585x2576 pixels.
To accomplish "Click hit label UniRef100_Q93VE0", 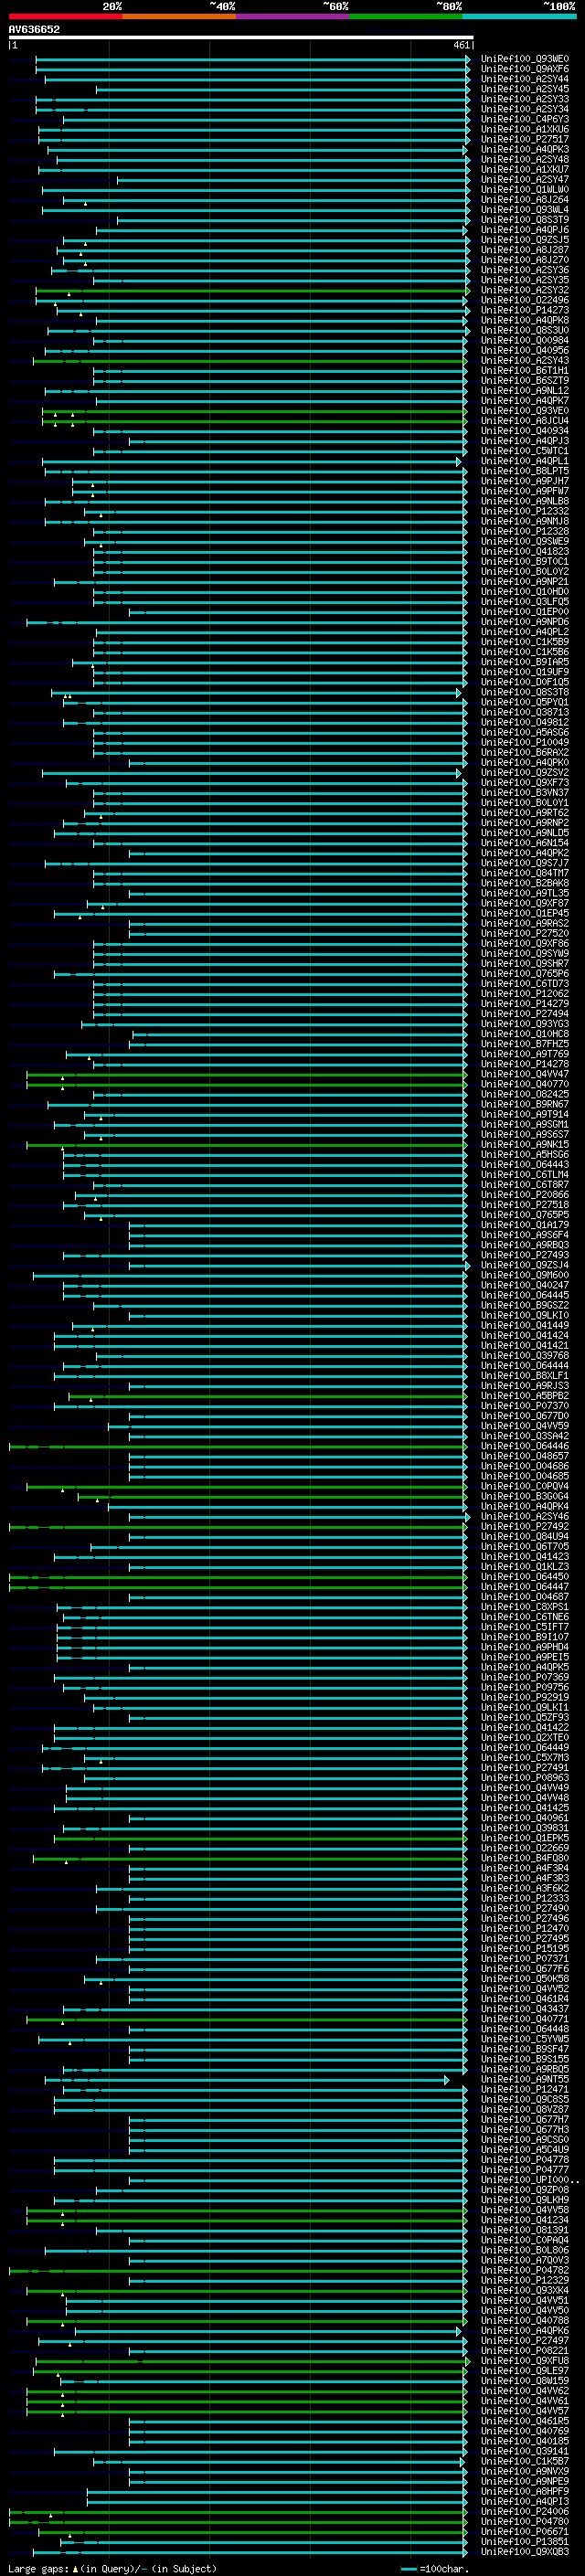I will click(x=525, y=411).
